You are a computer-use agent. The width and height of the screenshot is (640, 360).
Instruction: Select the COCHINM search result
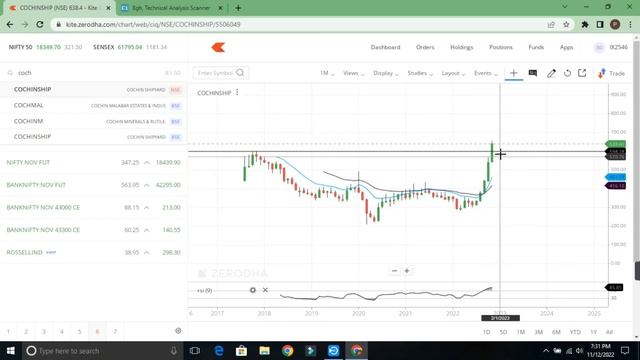point(94,121)
